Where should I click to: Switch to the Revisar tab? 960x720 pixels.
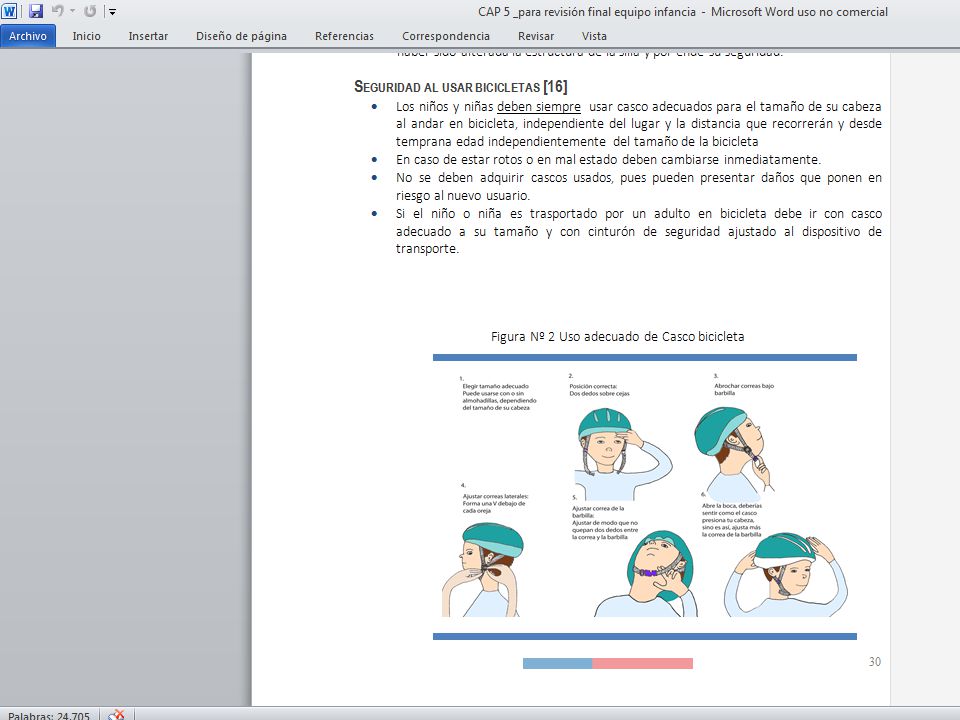coord(536,36)
